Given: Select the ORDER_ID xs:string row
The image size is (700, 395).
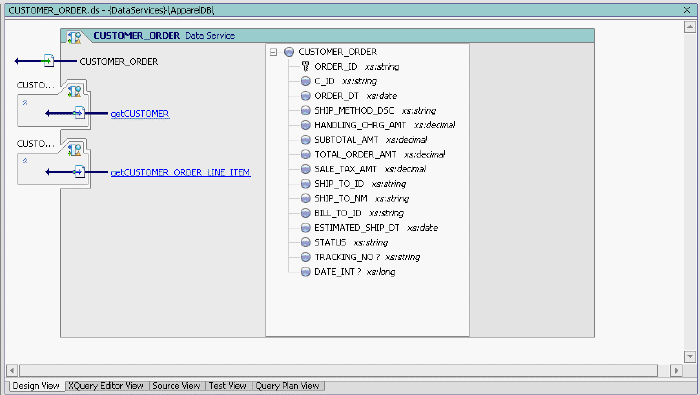Looking at the screenshot, I should point(356,67).
